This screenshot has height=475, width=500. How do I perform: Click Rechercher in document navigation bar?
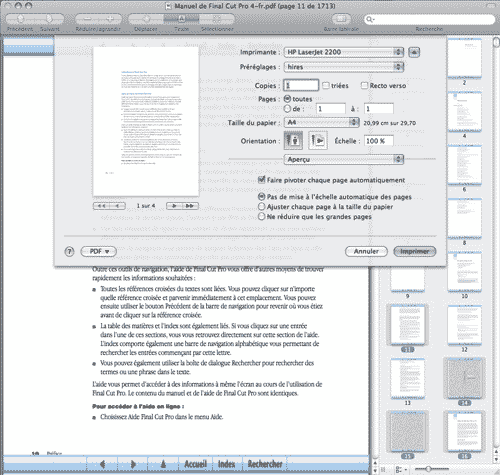pyautogui.click(x=265, y=464)
